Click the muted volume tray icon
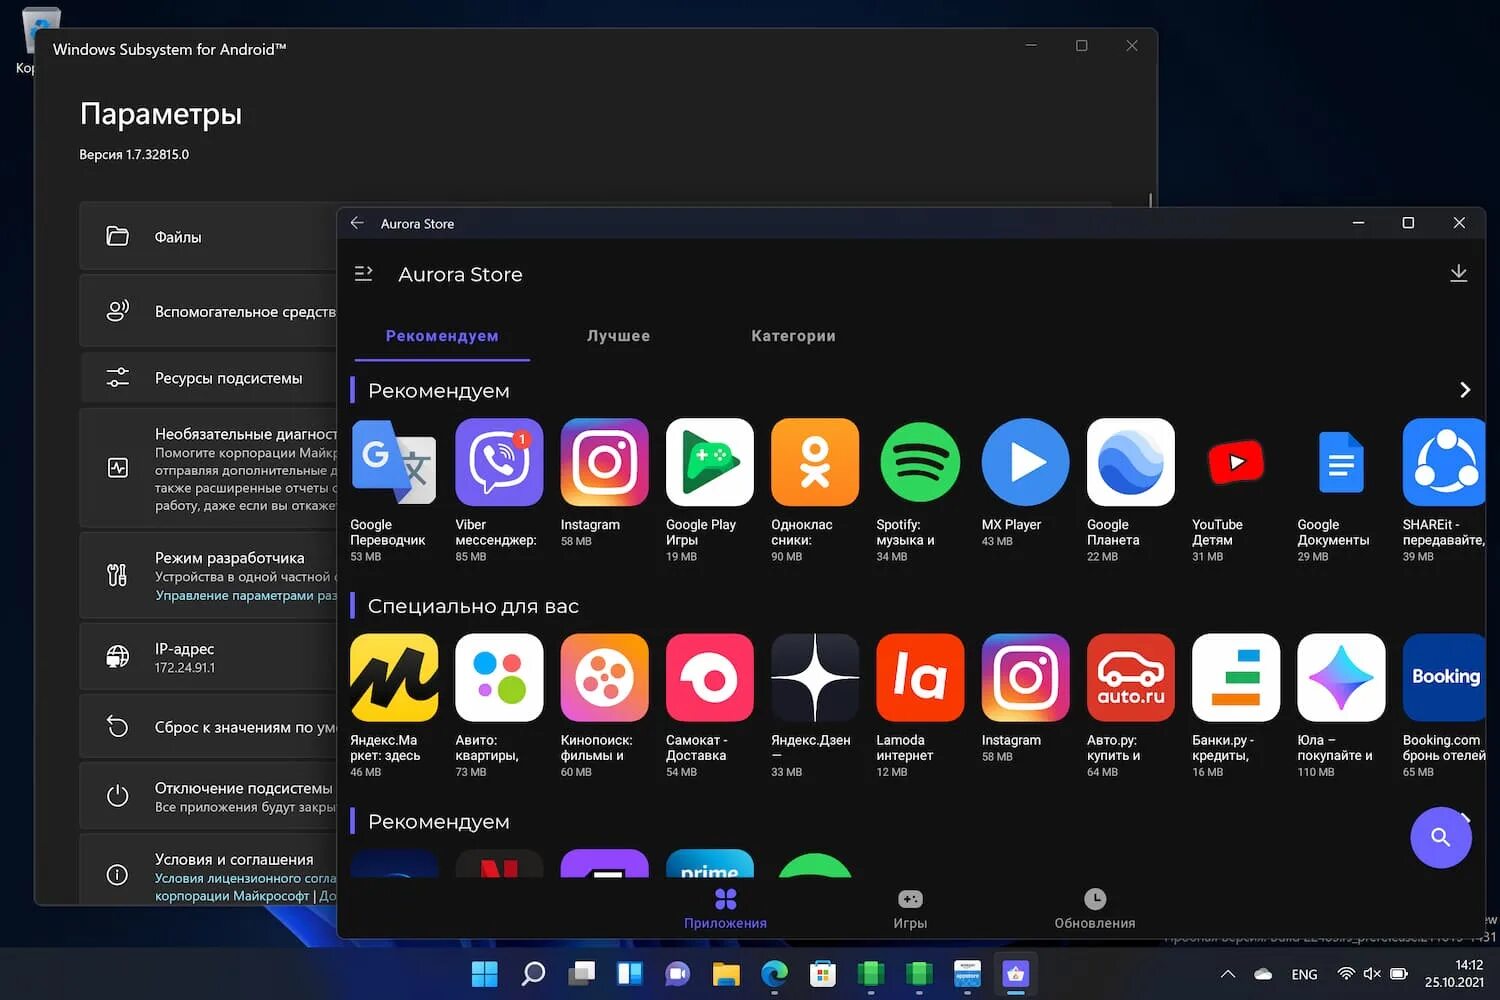The image size is (1500, 1000). tap(1372, 974)
